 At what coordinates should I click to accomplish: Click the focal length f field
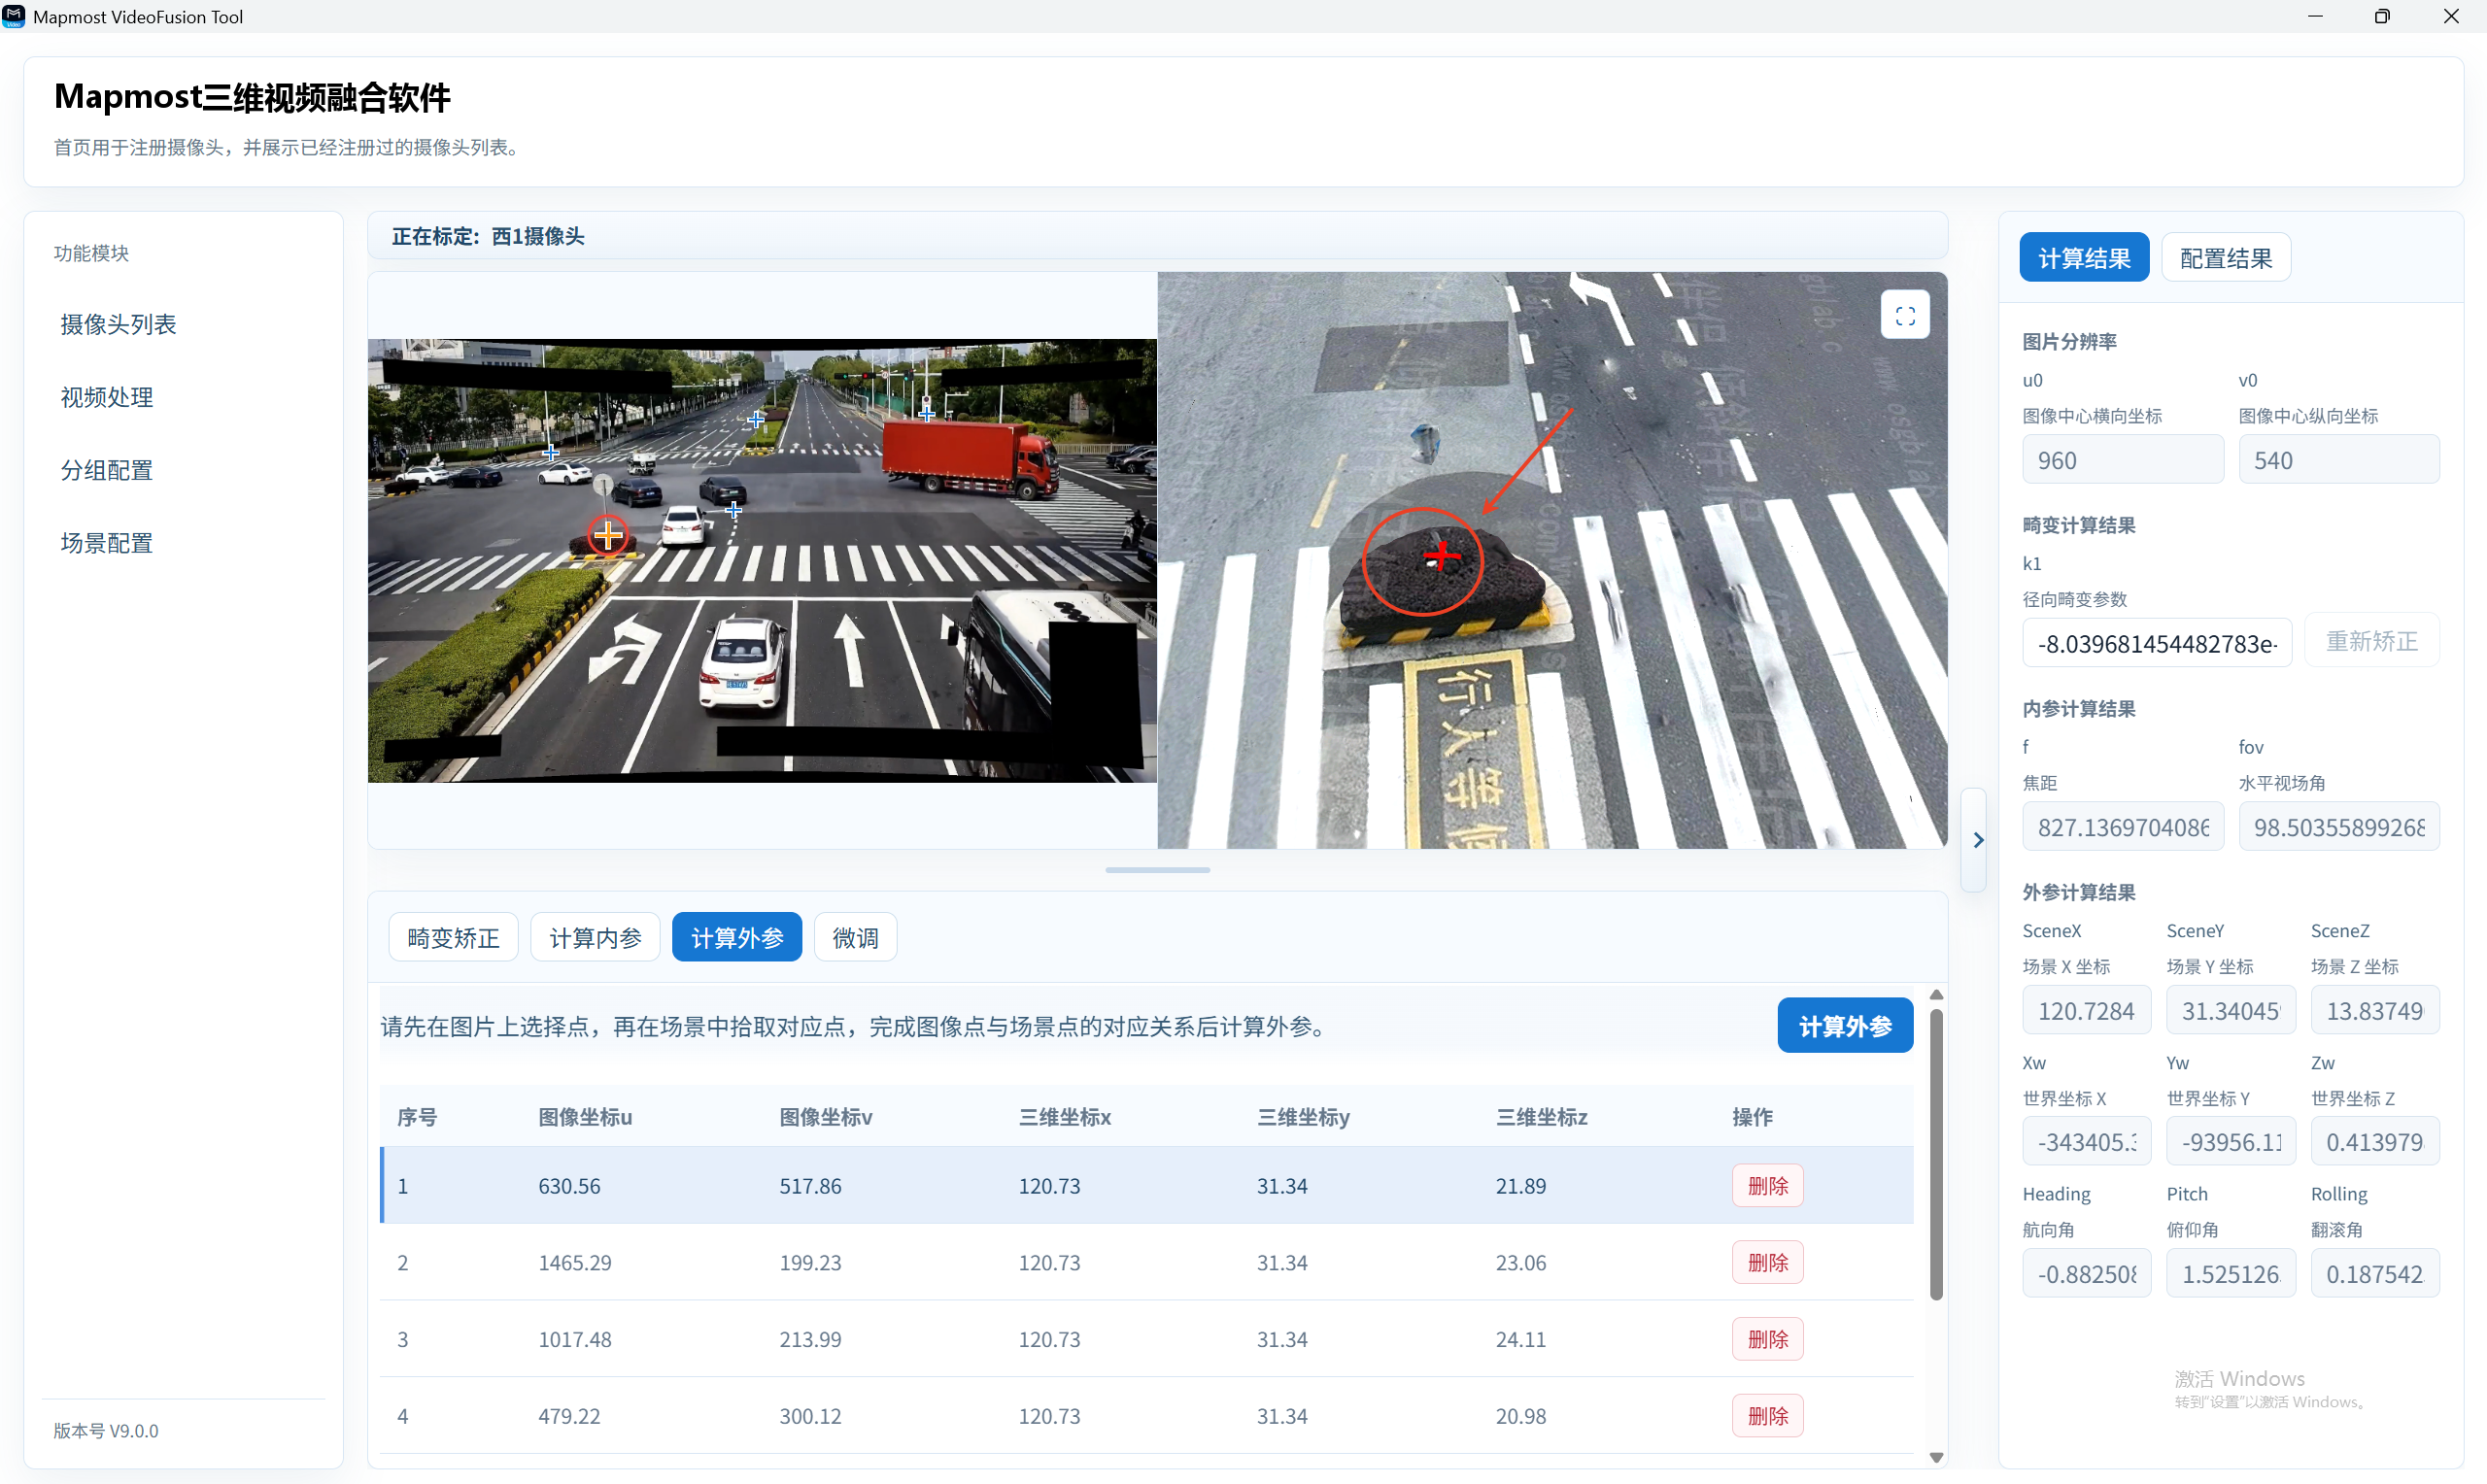(x=2123, y=827)
